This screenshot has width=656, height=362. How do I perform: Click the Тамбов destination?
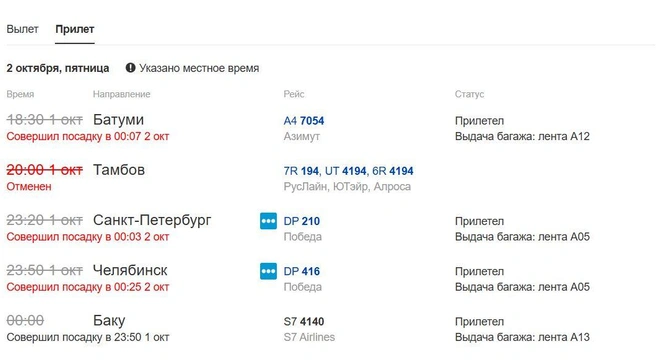pyautogui.click(x=119, y=170)
